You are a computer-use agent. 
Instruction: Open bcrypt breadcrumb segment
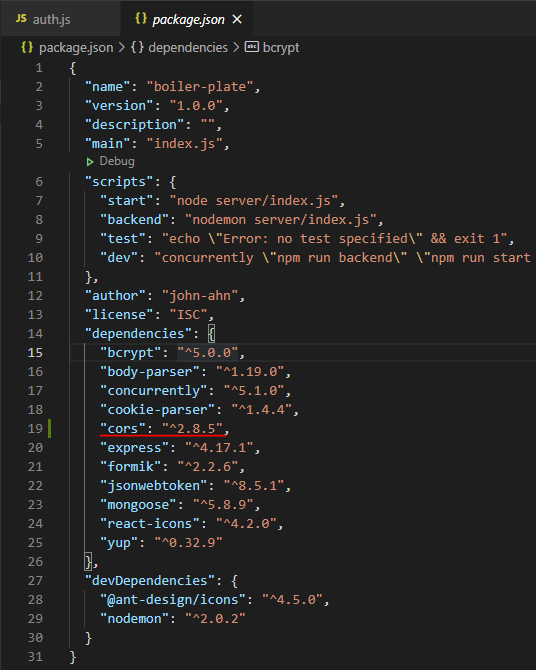[x=281, y=47]
